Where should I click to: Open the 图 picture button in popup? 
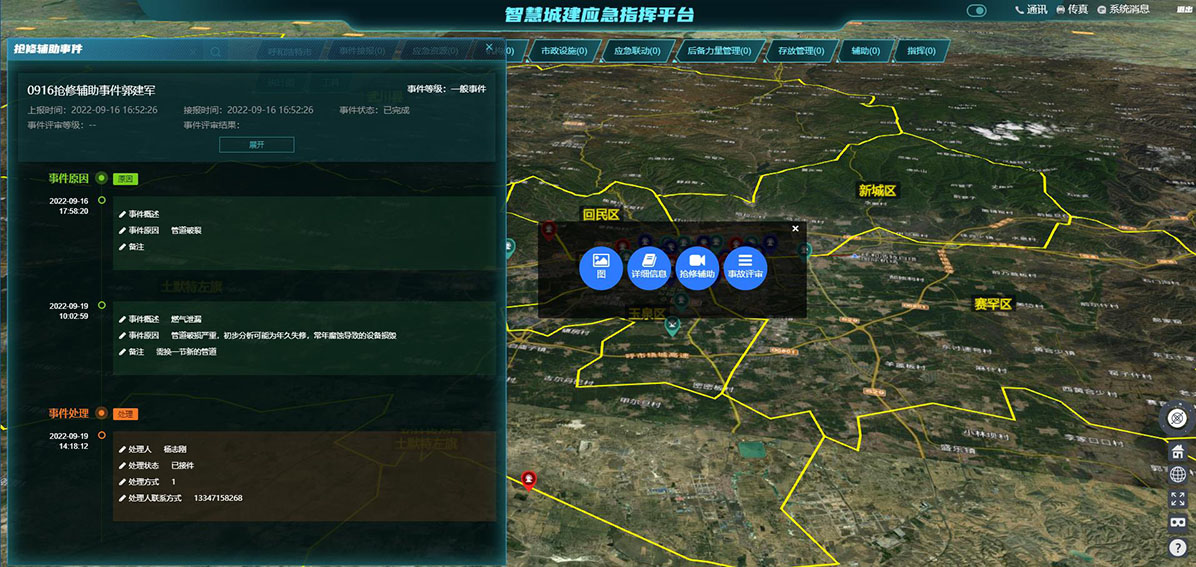601,269
